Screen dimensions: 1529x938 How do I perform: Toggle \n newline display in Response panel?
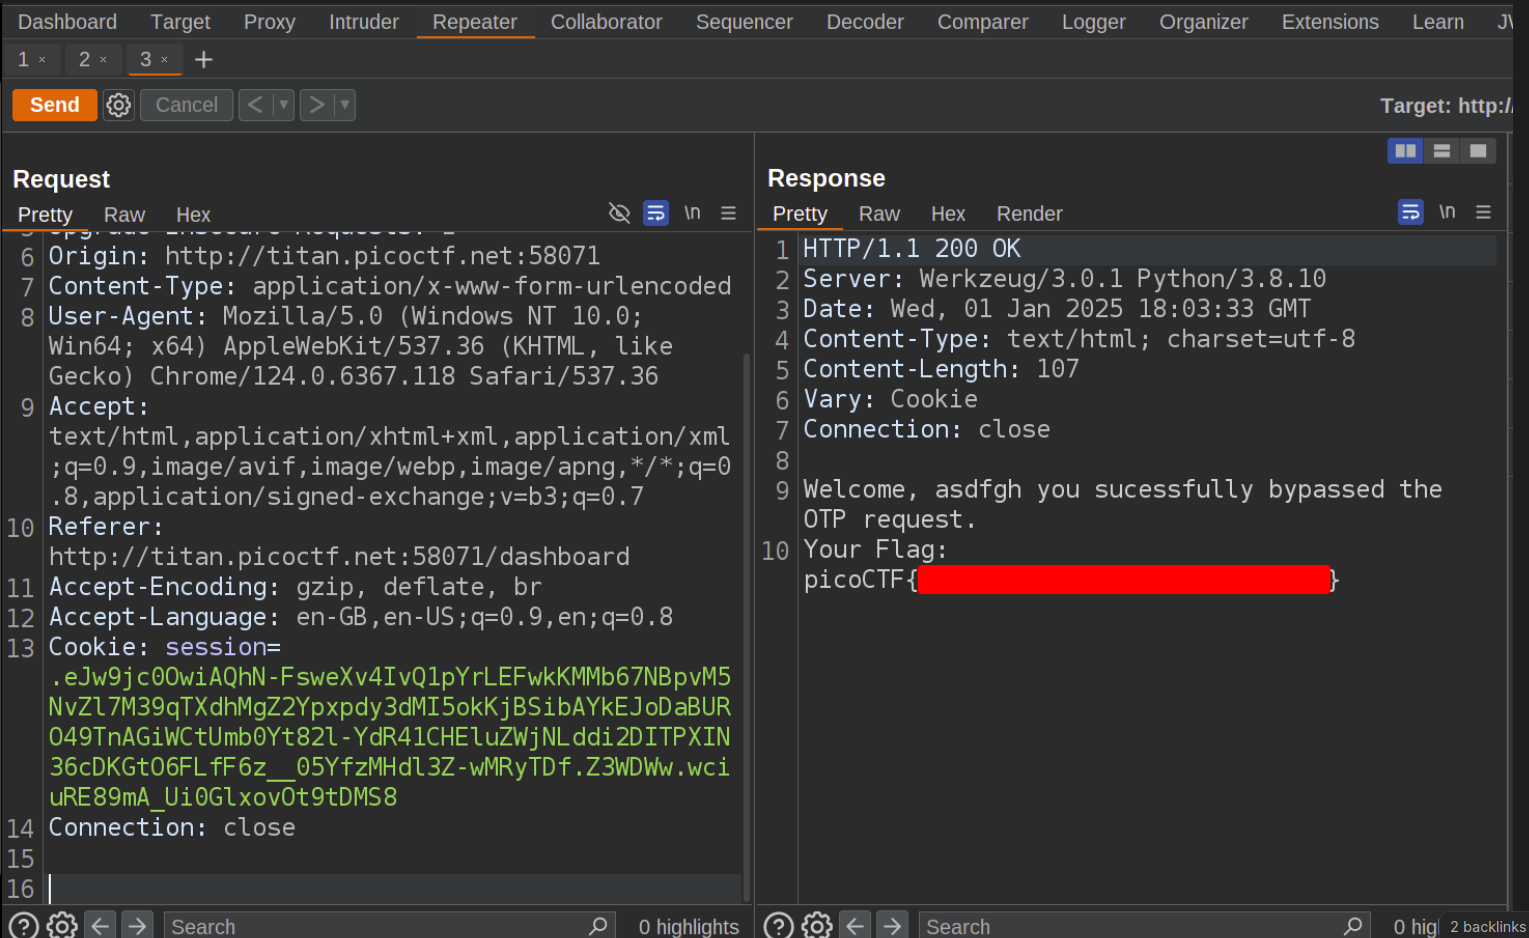coord(1447,211)
